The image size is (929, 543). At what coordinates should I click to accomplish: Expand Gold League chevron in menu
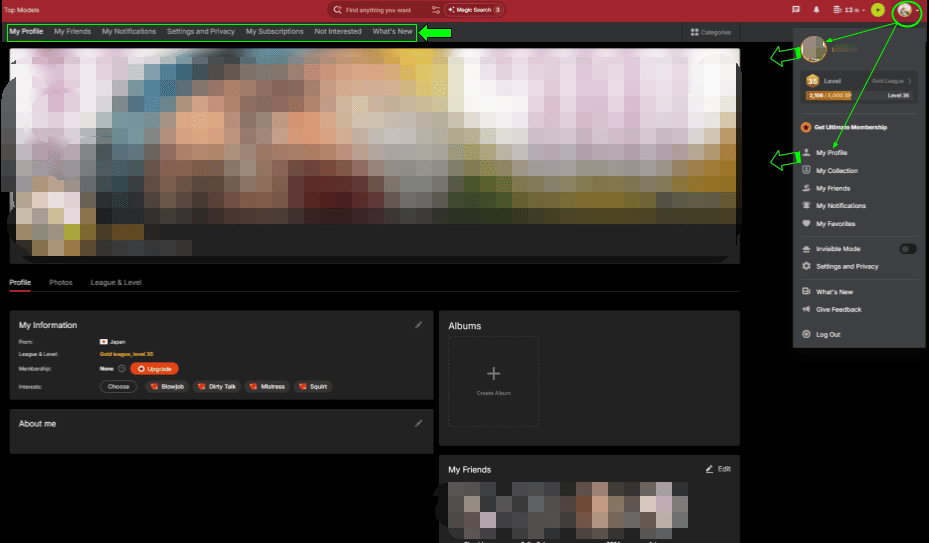(x=909, y=81)
